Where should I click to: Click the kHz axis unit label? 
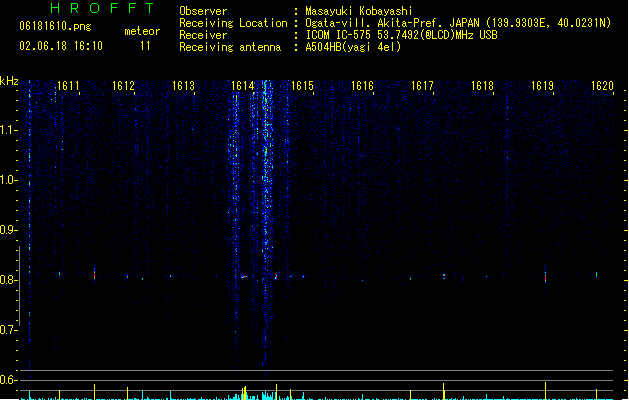(9, 81)
